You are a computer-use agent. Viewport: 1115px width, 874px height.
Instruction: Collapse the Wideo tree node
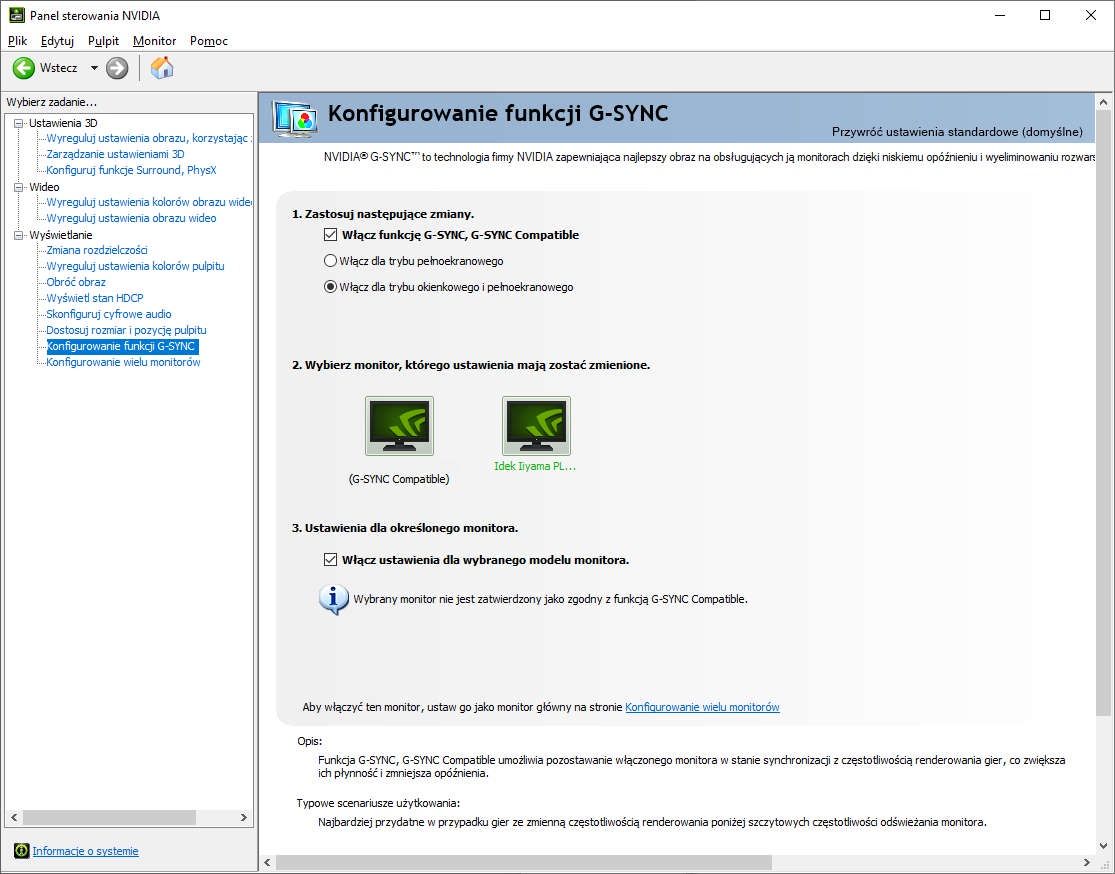tap(18, 187)
